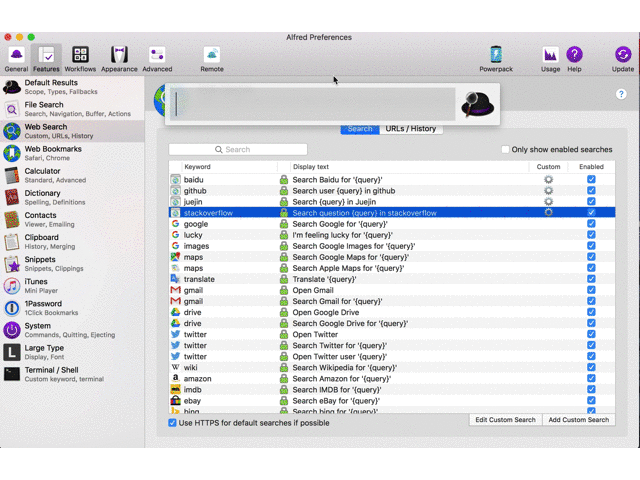Click the Custom column header
The image size is (640, 480).
(548, 167)
